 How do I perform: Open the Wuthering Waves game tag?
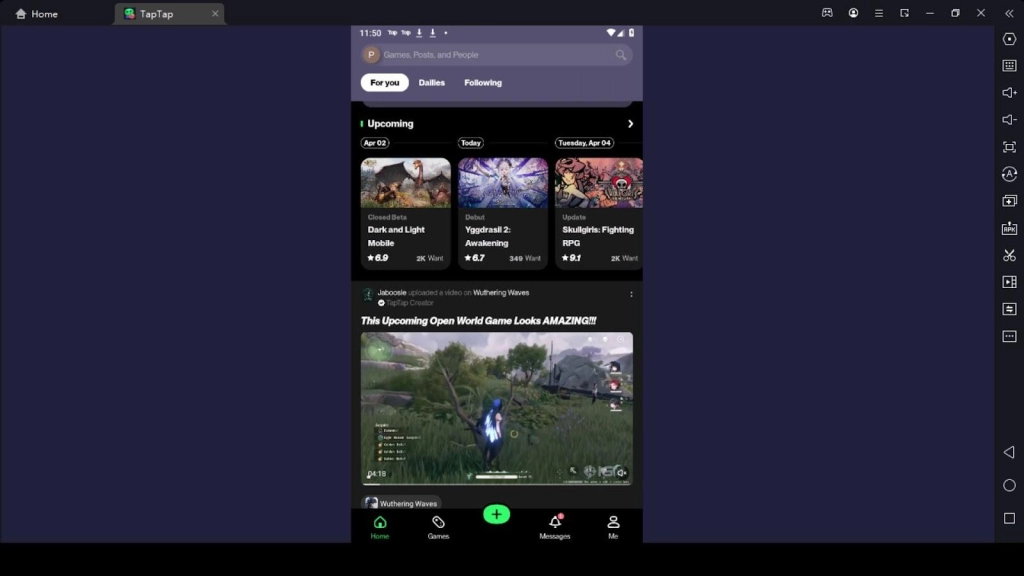coord(401,503)
